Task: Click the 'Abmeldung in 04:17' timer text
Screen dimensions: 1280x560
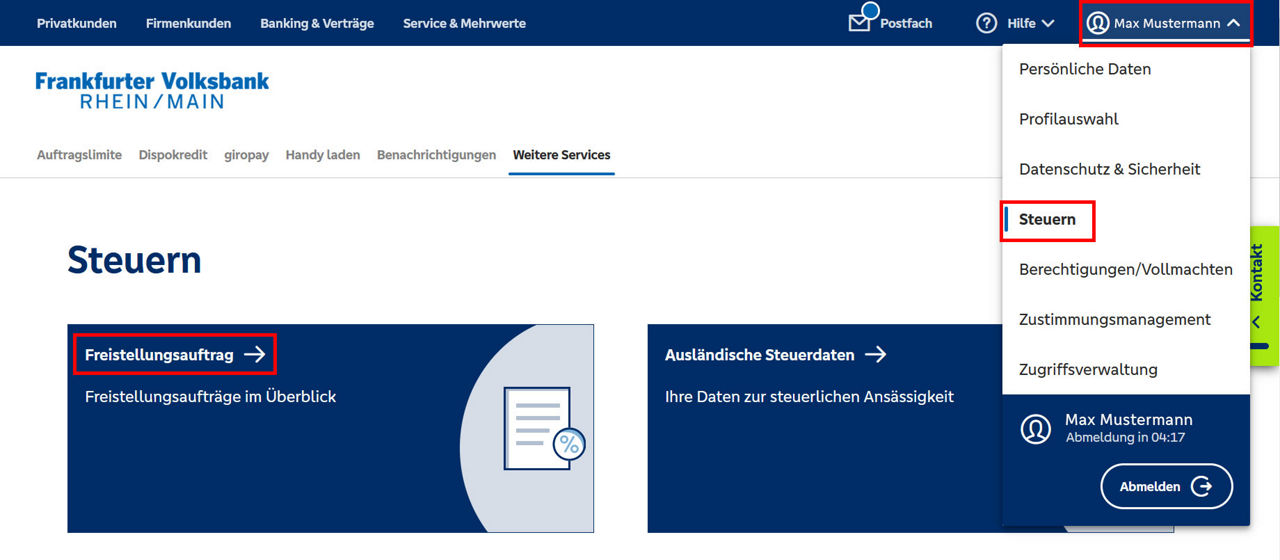Action: click(1125, 438)
